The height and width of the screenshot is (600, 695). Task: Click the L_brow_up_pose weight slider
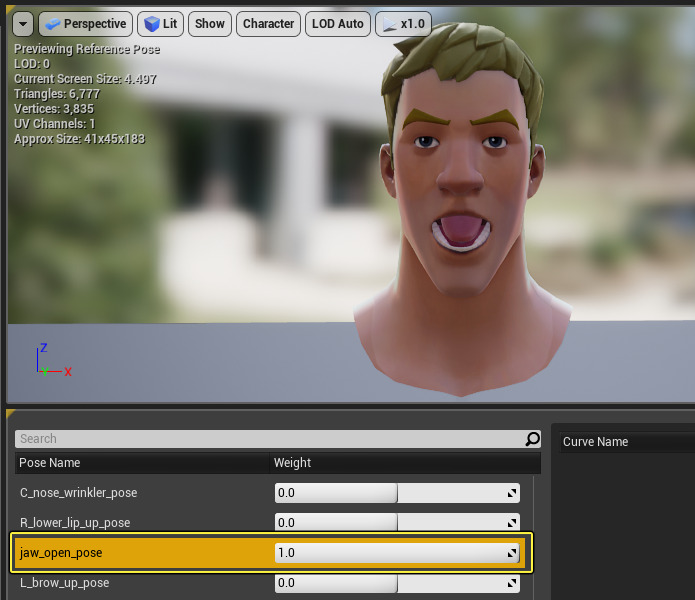[390, 583]
